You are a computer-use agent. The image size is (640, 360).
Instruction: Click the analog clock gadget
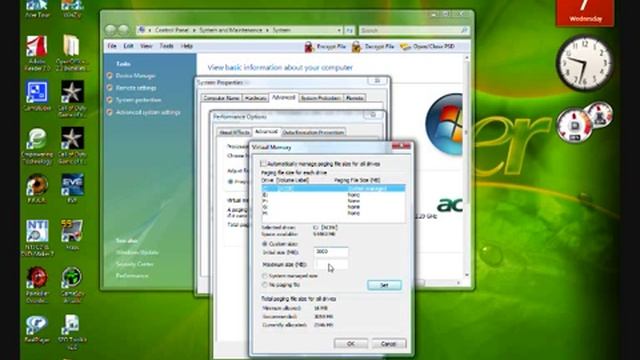(x=585, y=62)
